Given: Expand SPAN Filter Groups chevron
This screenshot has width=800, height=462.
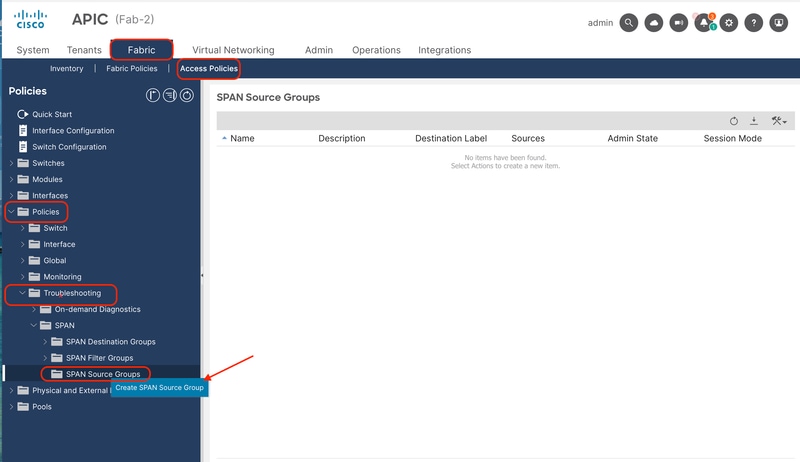Looking at the screenshot, I should pos(45,358).
